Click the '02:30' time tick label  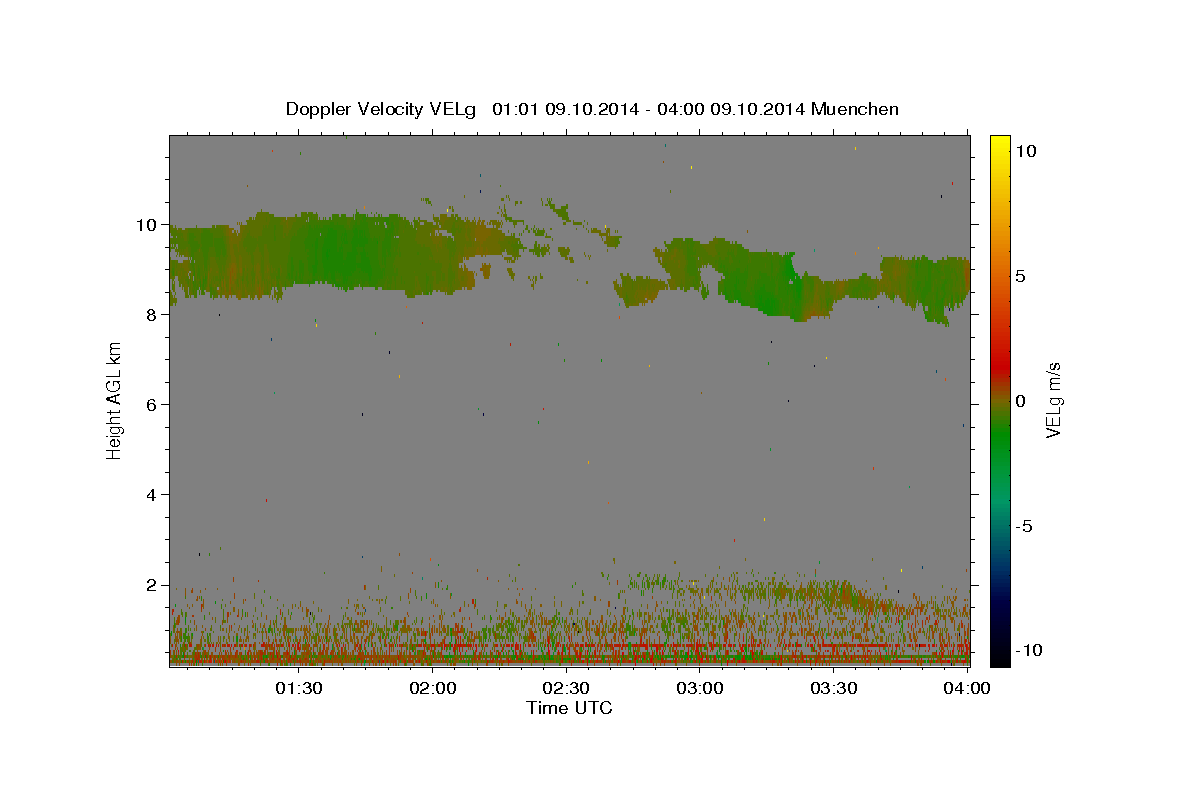tap(566, 688)
